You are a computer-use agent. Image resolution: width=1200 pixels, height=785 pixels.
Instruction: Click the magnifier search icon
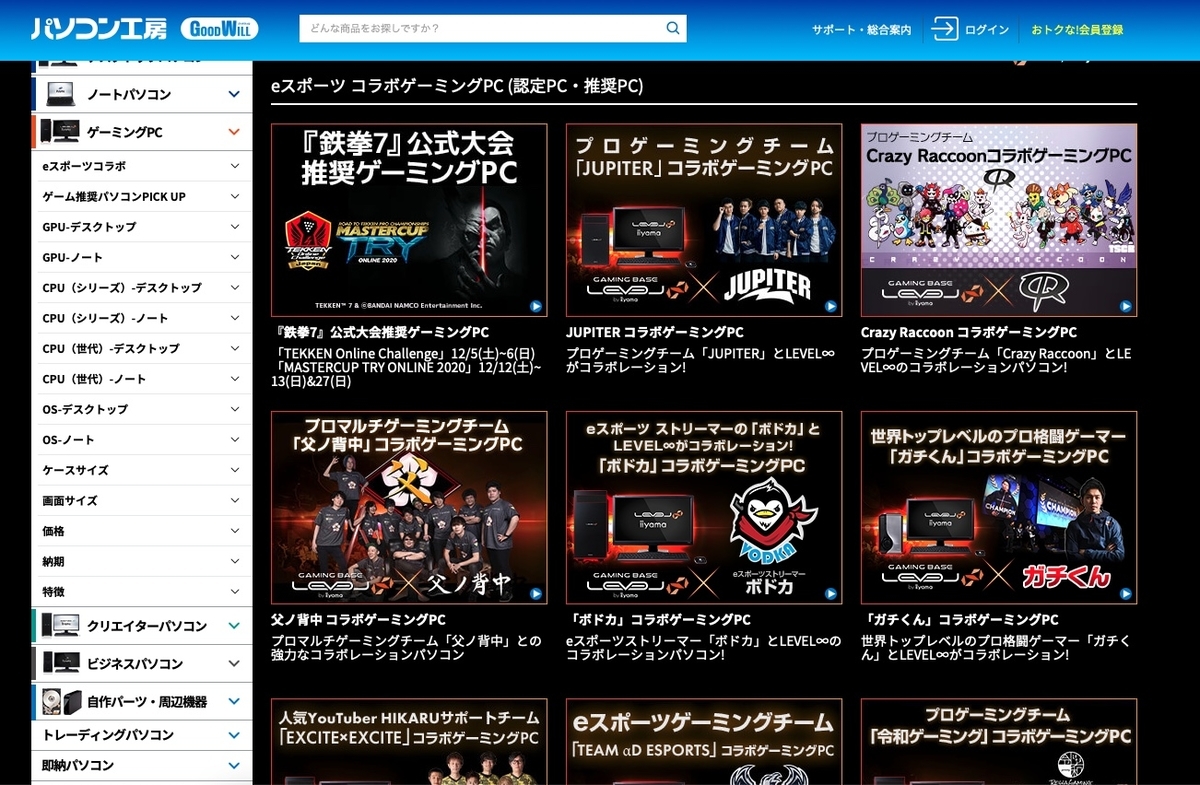click(673, 28)
